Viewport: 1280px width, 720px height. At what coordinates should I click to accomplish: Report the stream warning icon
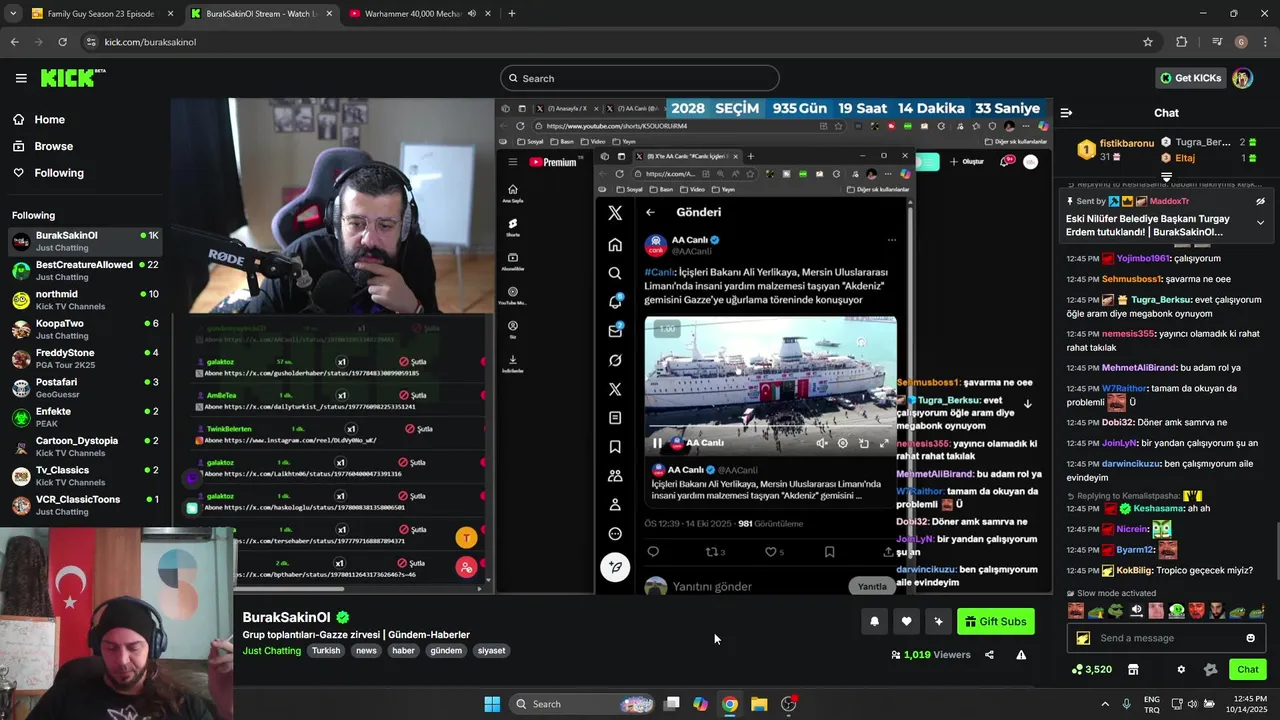click(x=1021, y=655)
